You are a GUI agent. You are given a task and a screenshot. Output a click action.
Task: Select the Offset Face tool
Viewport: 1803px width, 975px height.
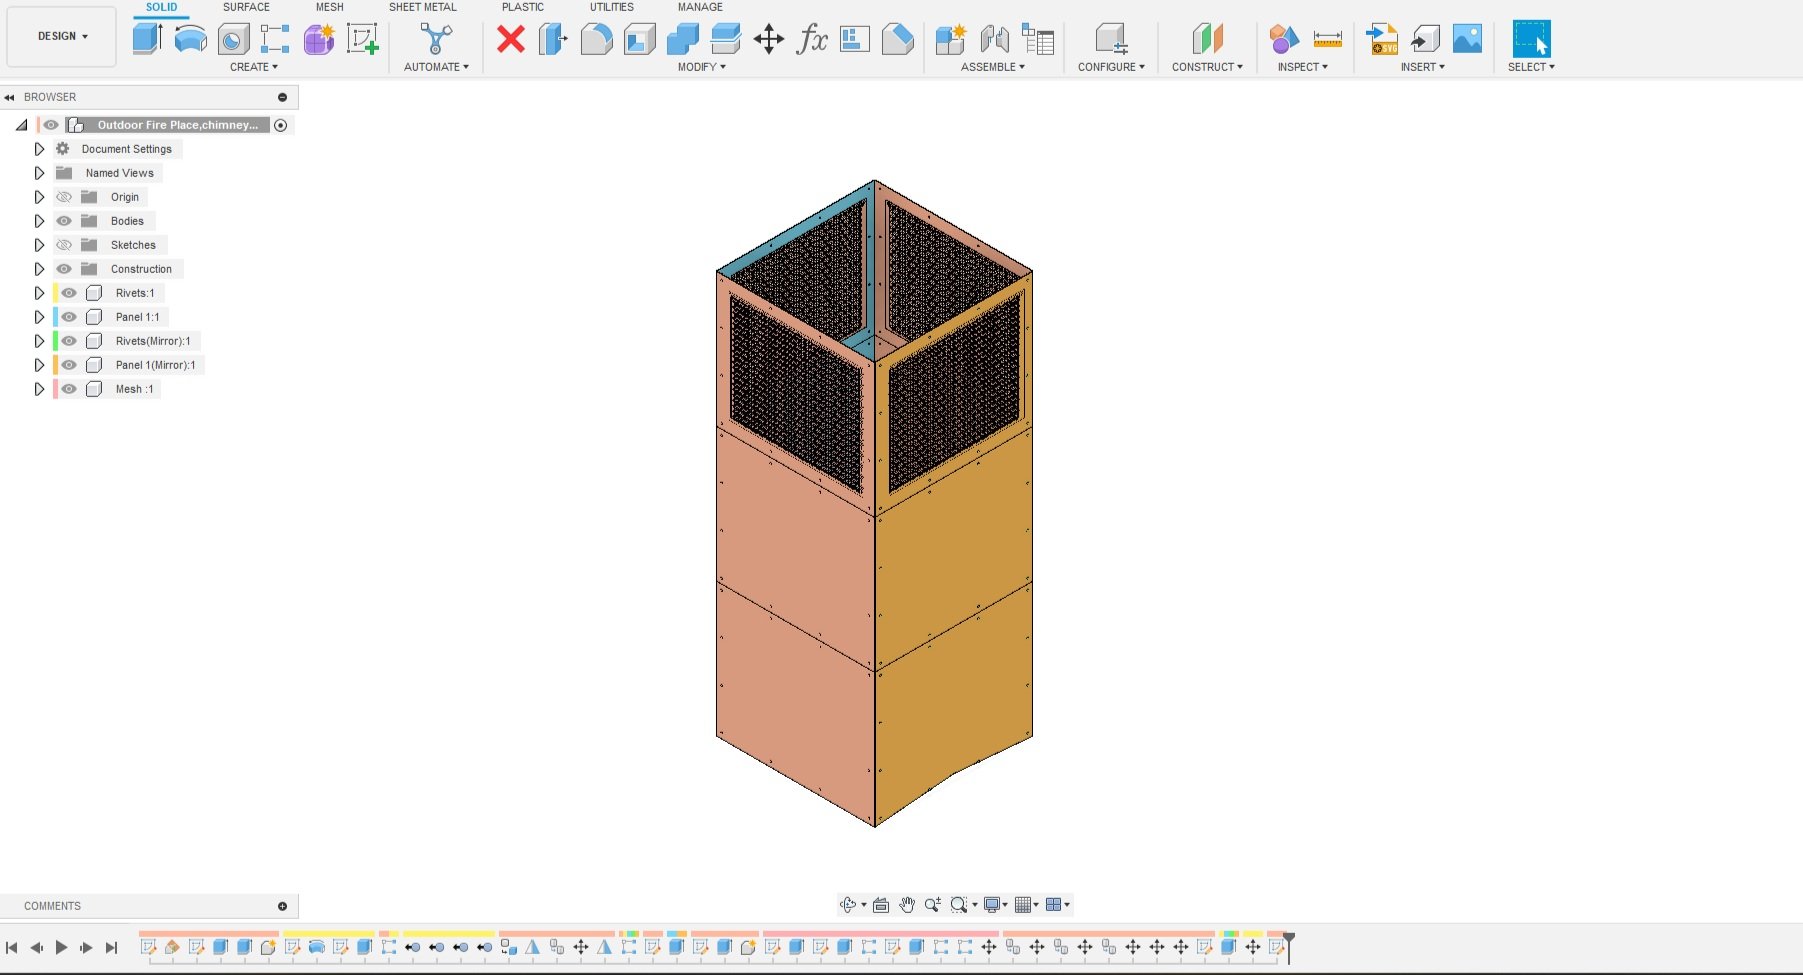726,39
